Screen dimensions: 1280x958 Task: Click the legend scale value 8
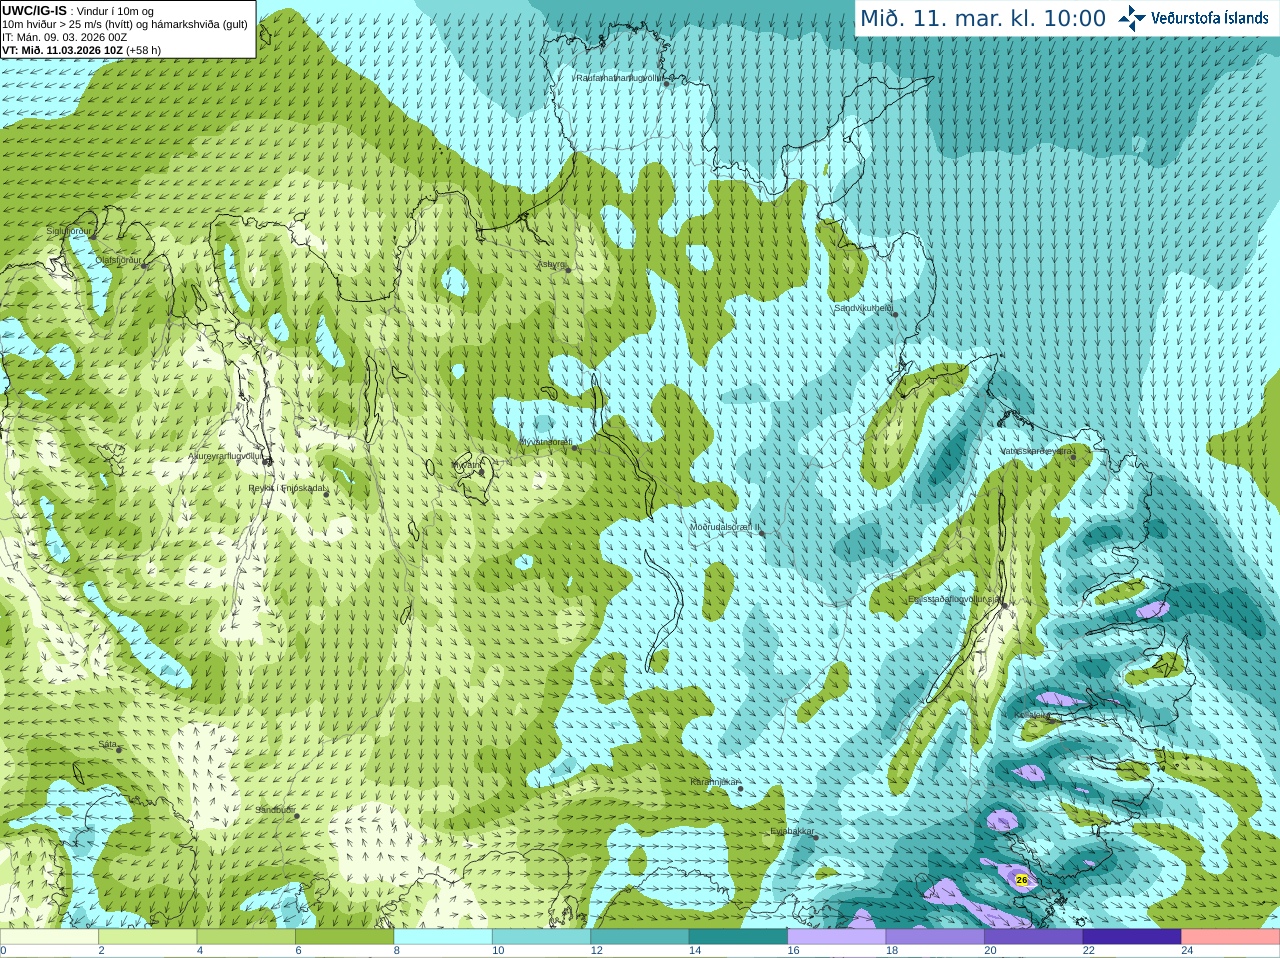point(397,951)
